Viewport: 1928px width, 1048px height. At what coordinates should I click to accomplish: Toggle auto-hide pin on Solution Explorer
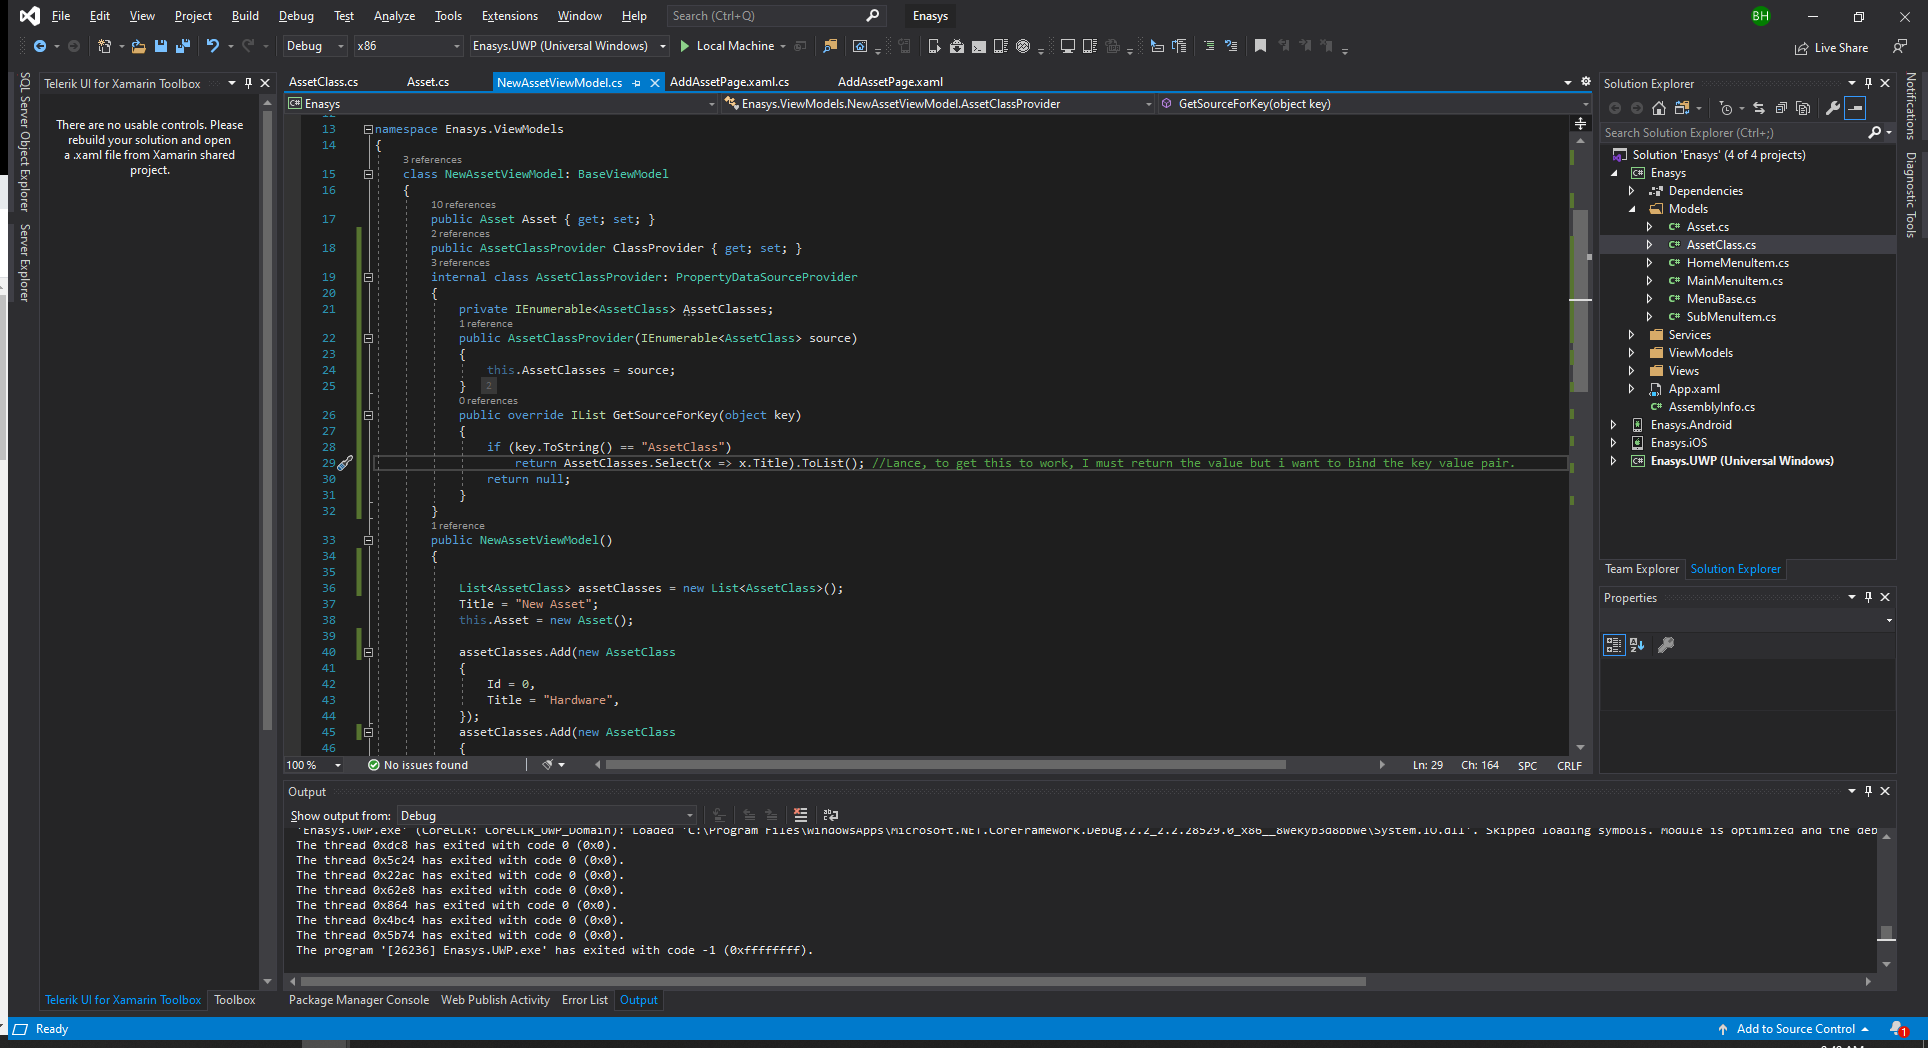click(1868, 84)
